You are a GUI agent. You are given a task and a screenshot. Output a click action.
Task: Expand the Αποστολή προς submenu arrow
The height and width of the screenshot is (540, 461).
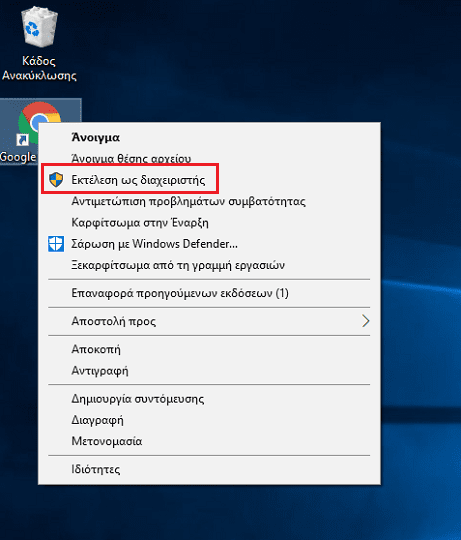click(x=366, y=321)
